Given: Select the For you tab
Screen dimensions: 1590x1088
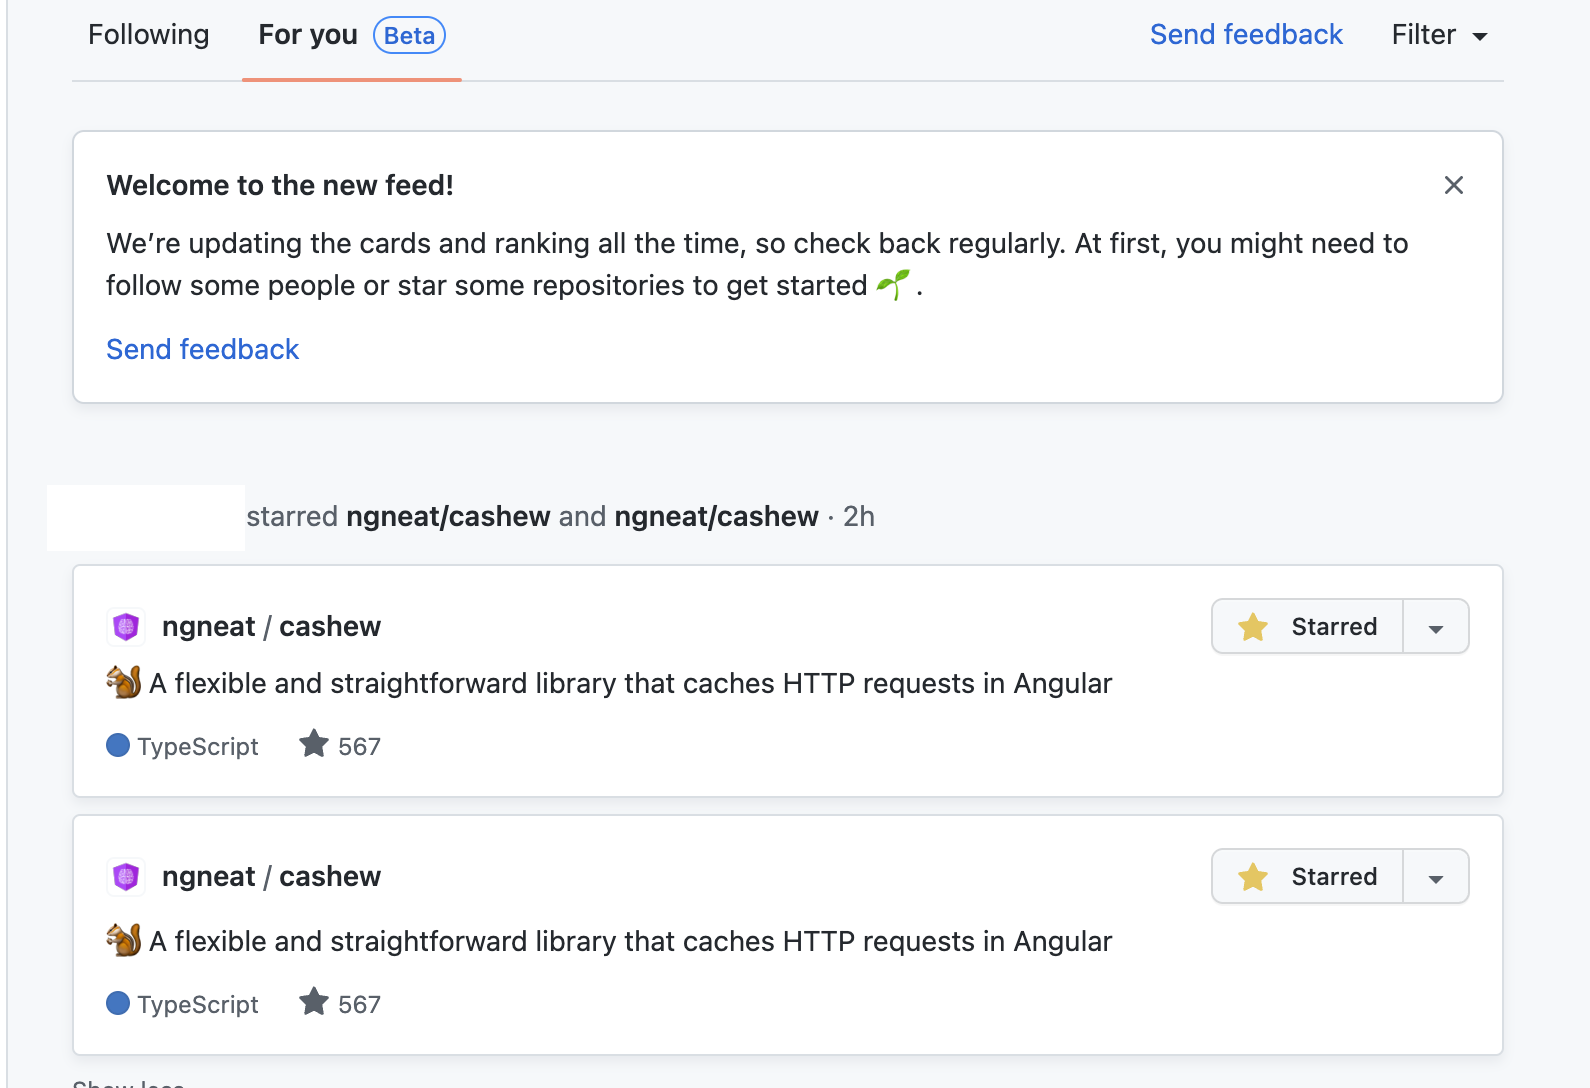Looking at the screenshot, I should pyautogui.click(x=308, y=35).
